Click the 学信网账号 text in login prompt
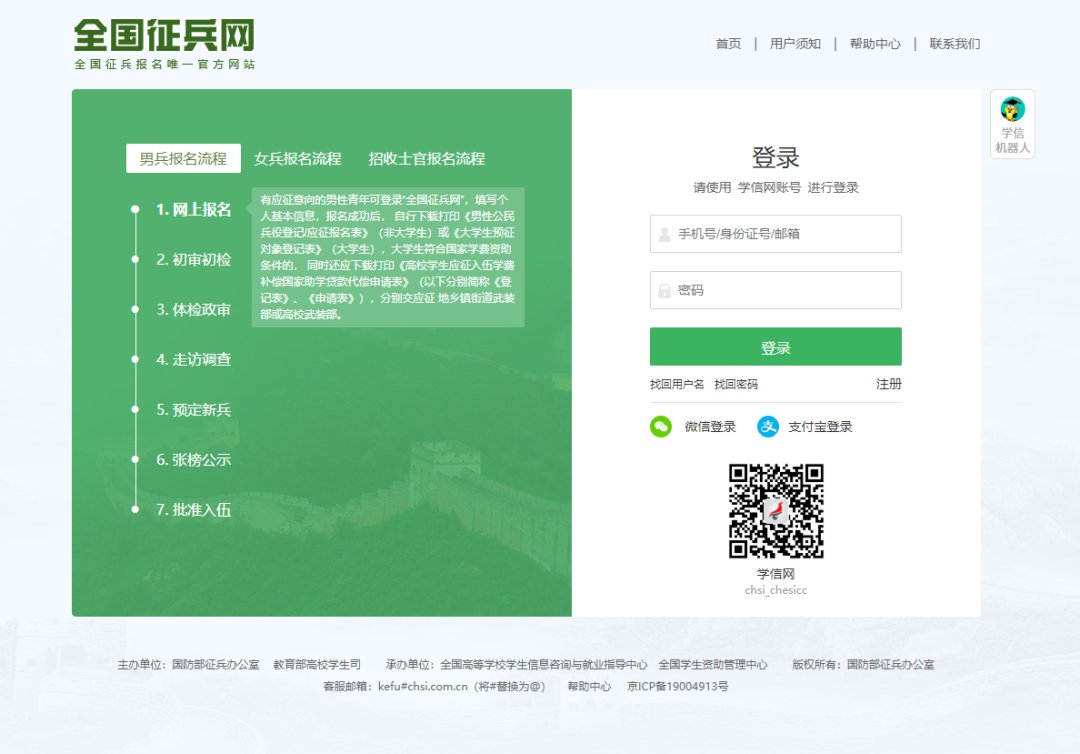The width and height of the screenshot is (1080, 754). tap(769, 187)
